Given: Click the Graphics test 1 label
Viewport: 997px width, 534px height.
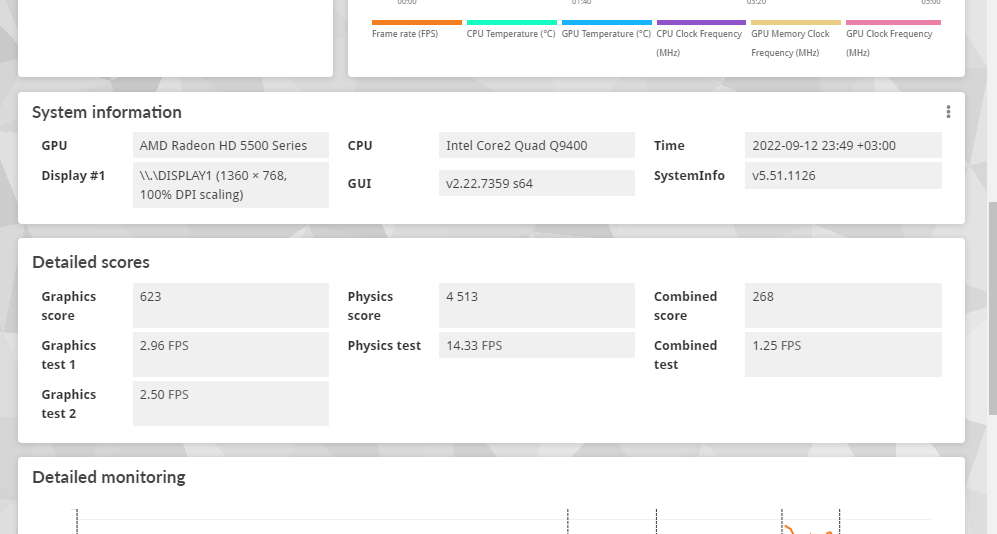Looking at the screenshot, I should pyautogui.click(x=69, y=355).
